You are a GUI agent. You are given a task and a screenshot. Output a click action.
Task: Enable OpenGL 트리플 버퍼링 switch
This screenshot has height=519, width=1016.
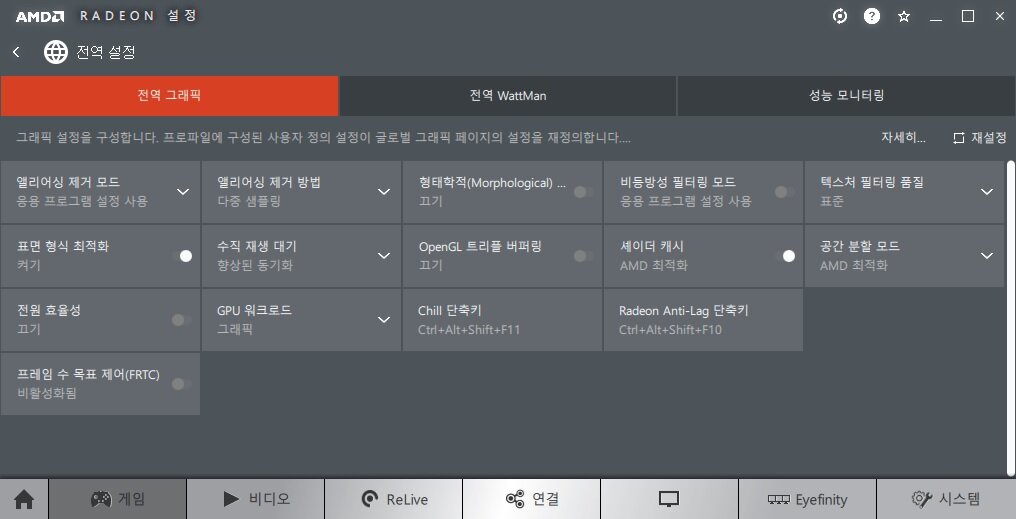click(x=583, y=256)
